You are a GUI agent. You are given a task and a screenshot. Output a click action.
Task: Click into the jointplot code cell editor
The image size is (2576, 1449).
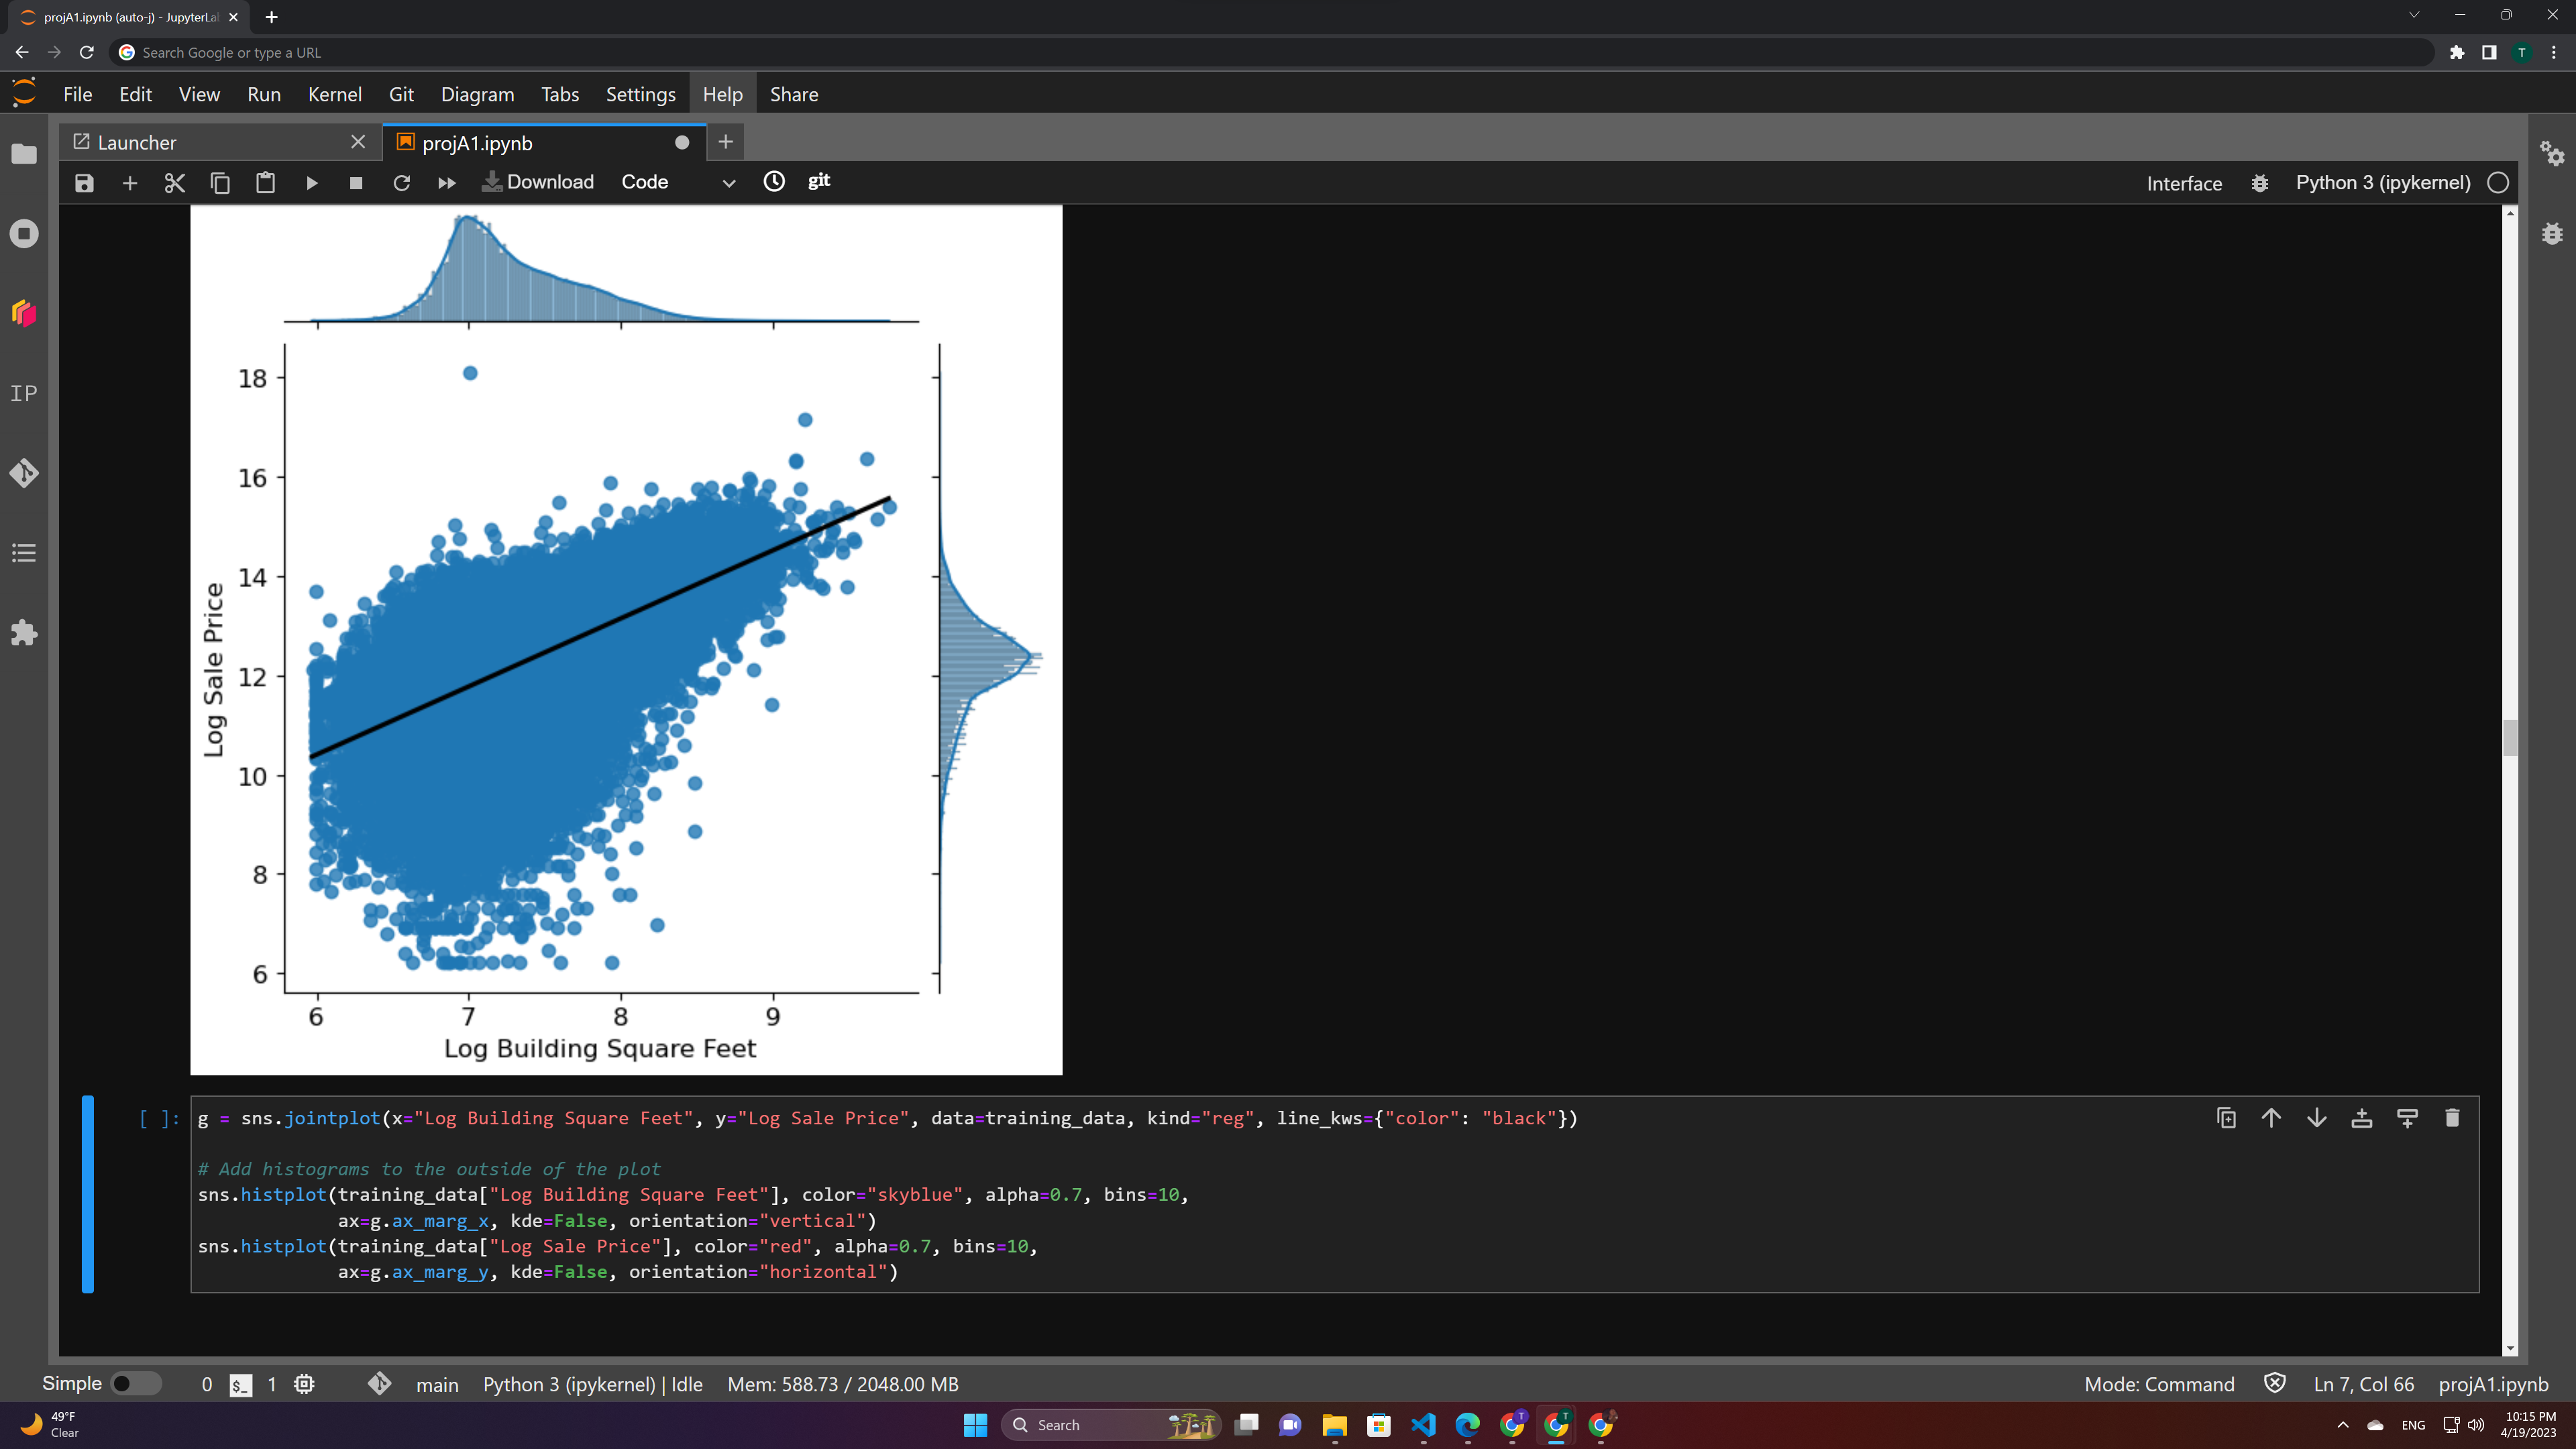point(1334,1194)
